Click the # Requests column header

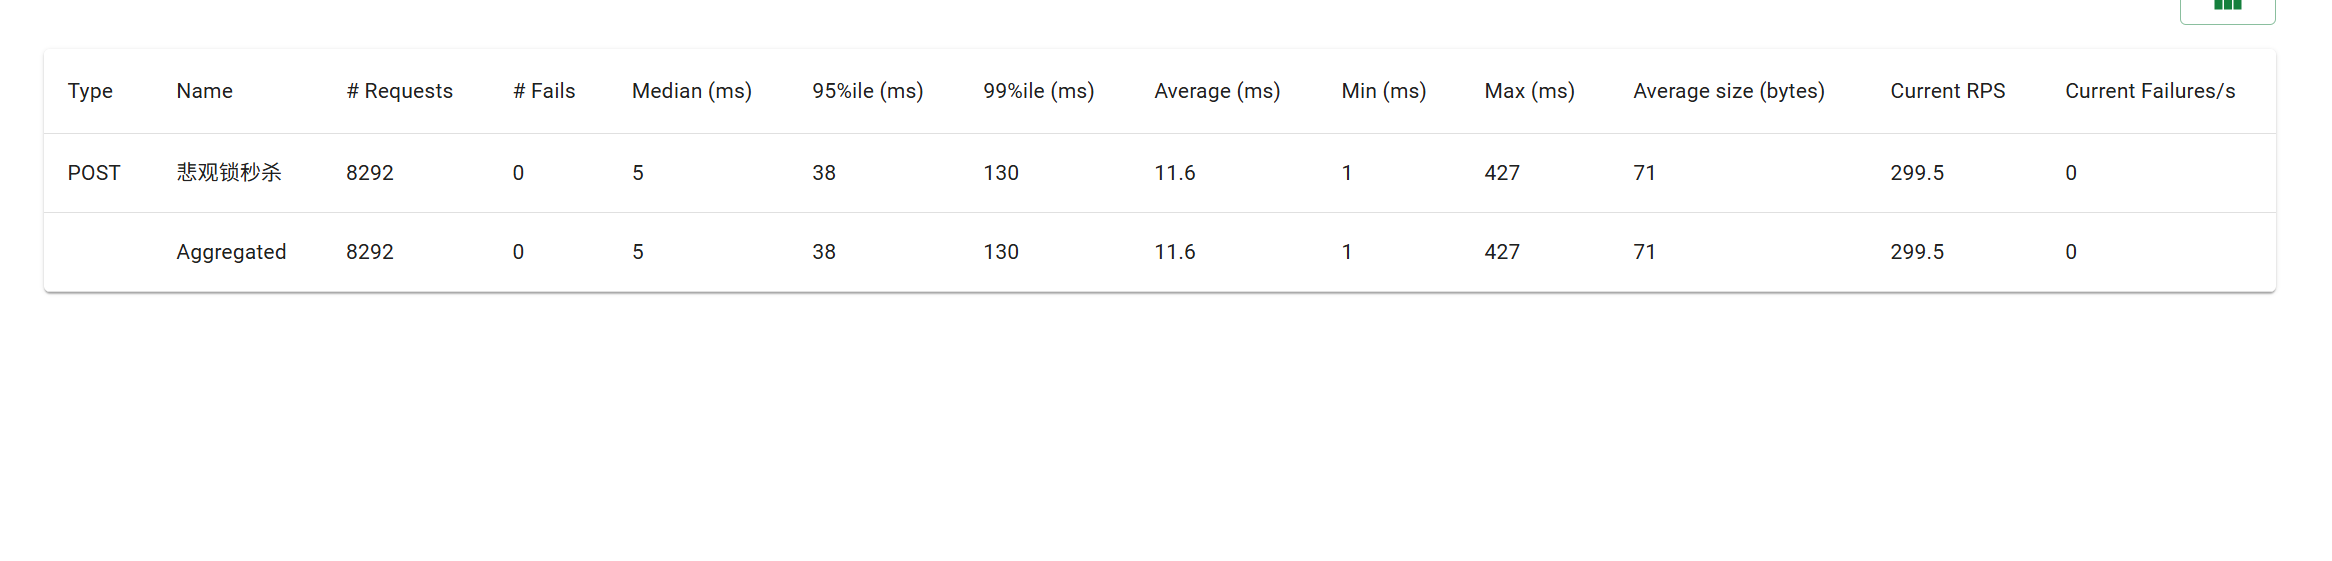[399, 91]
